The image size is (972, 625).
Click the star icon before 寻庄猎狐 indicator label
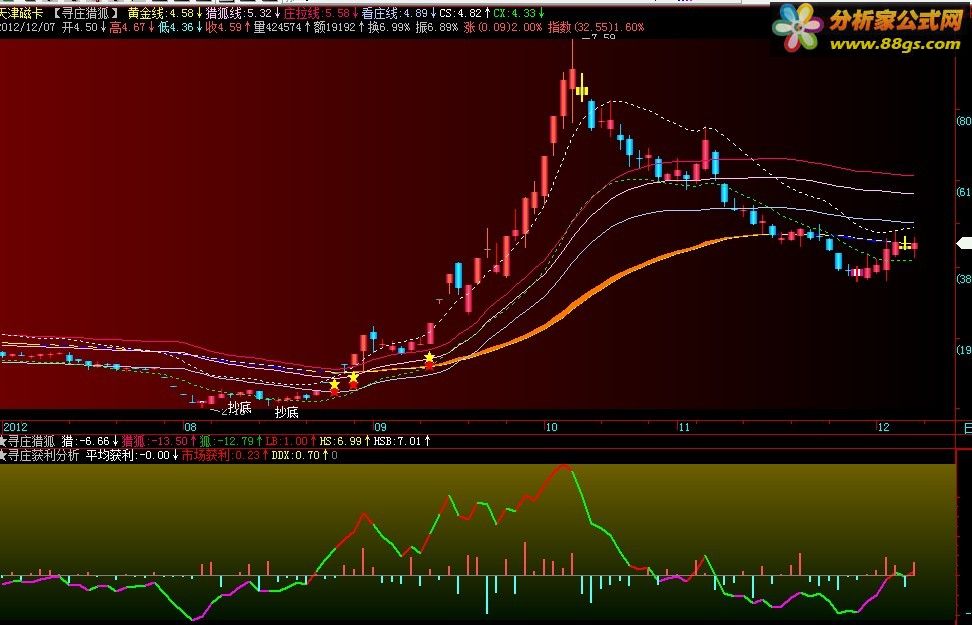(2, 441)
